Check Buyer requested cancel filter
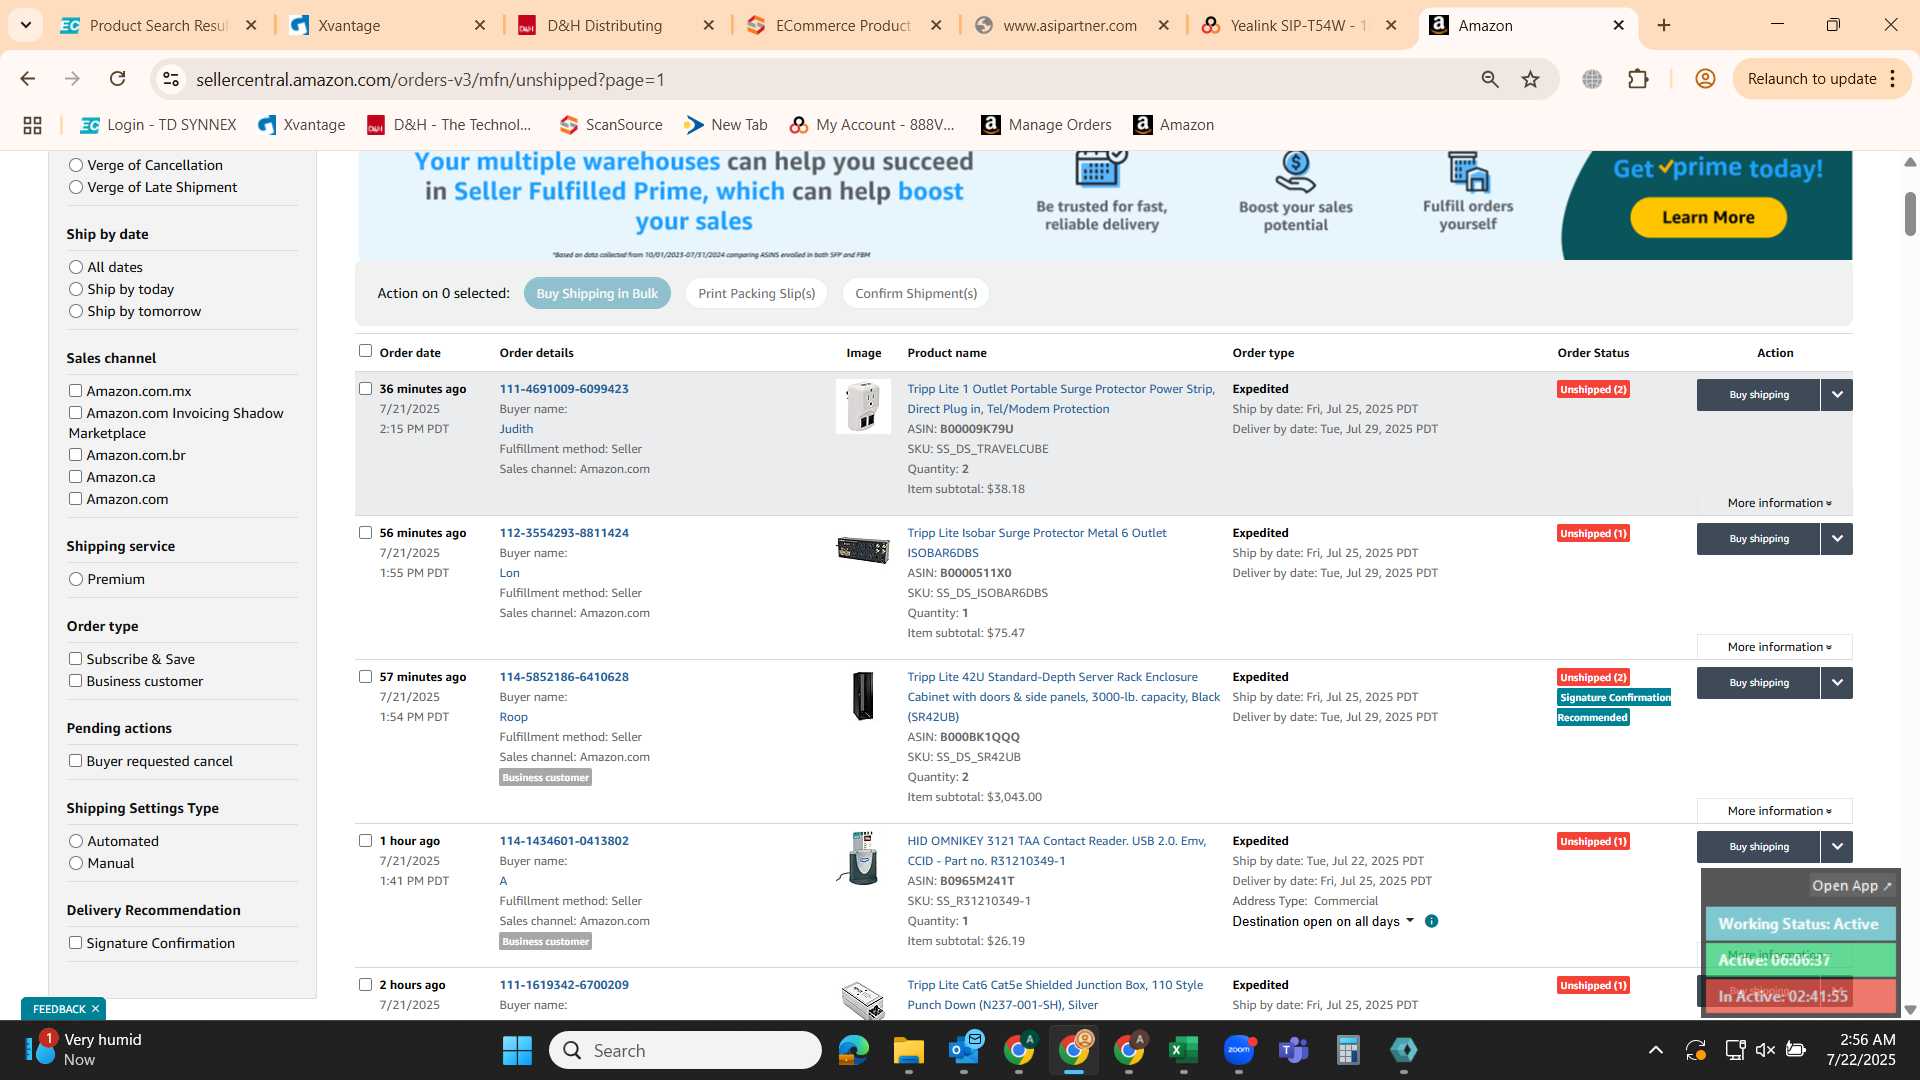1920x1080 pixels. (x=75, y=761)
